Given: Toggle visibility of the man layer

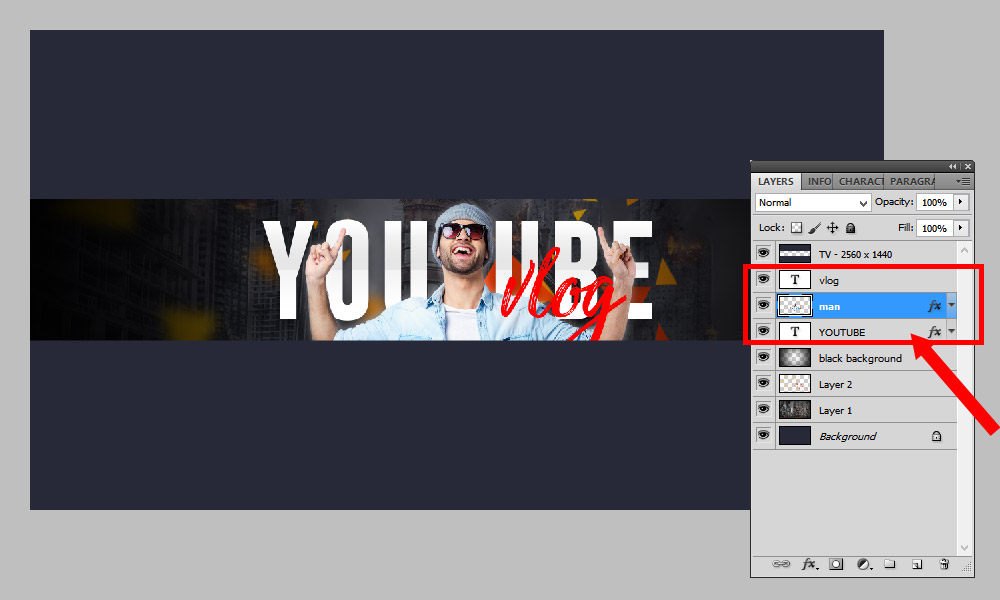Looking at the screenshot, I should pyautogui.click(x=763, y=305).
